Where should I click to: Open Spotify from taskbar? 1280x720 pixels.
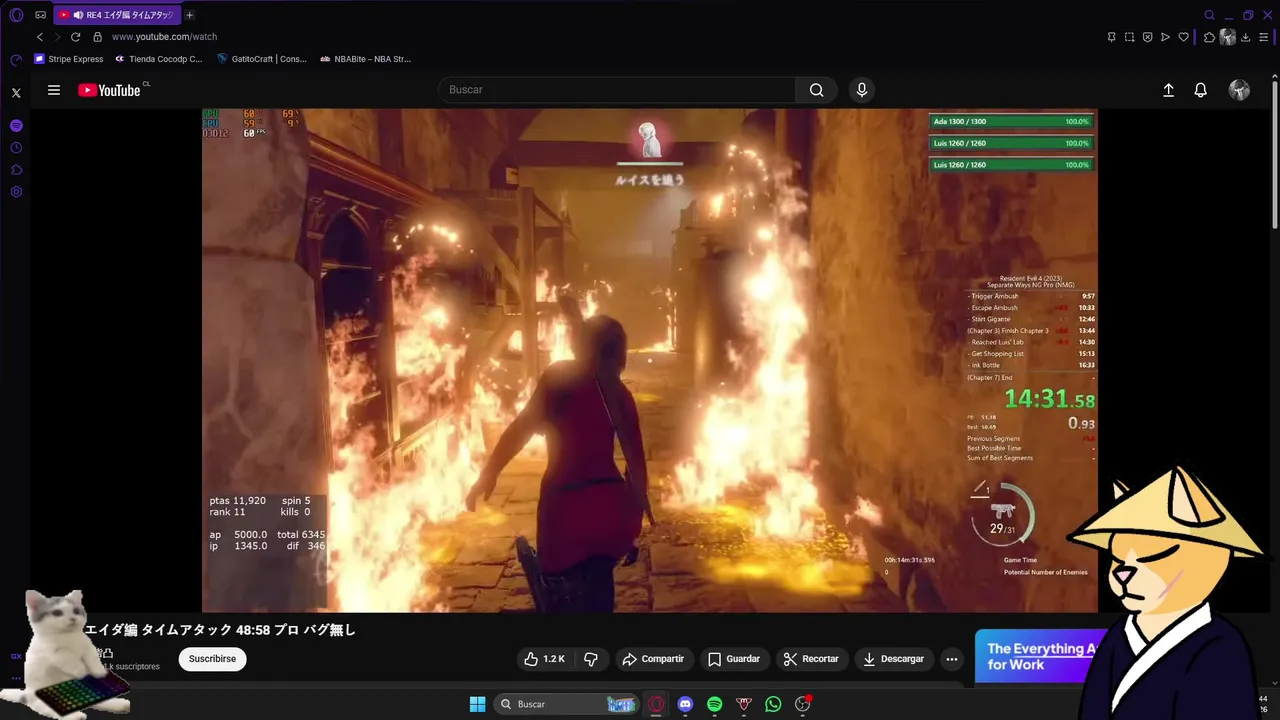tap(714, 704)
